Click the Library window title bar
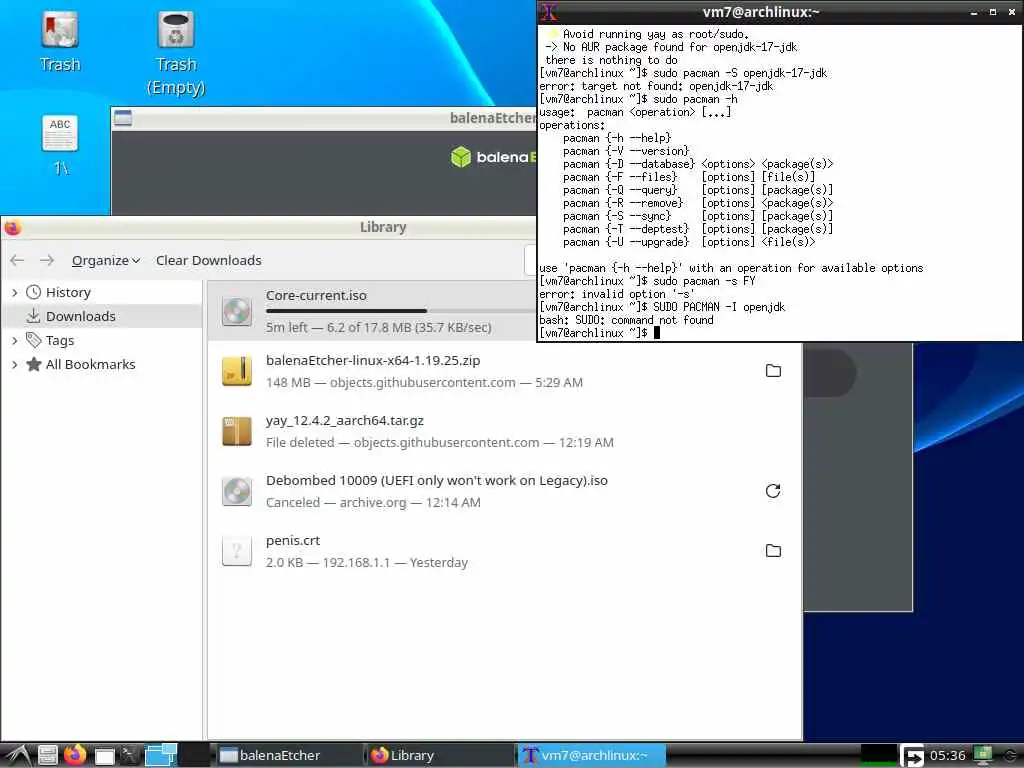The height and width of the screenshot is (768, 1024). (383, 227)
